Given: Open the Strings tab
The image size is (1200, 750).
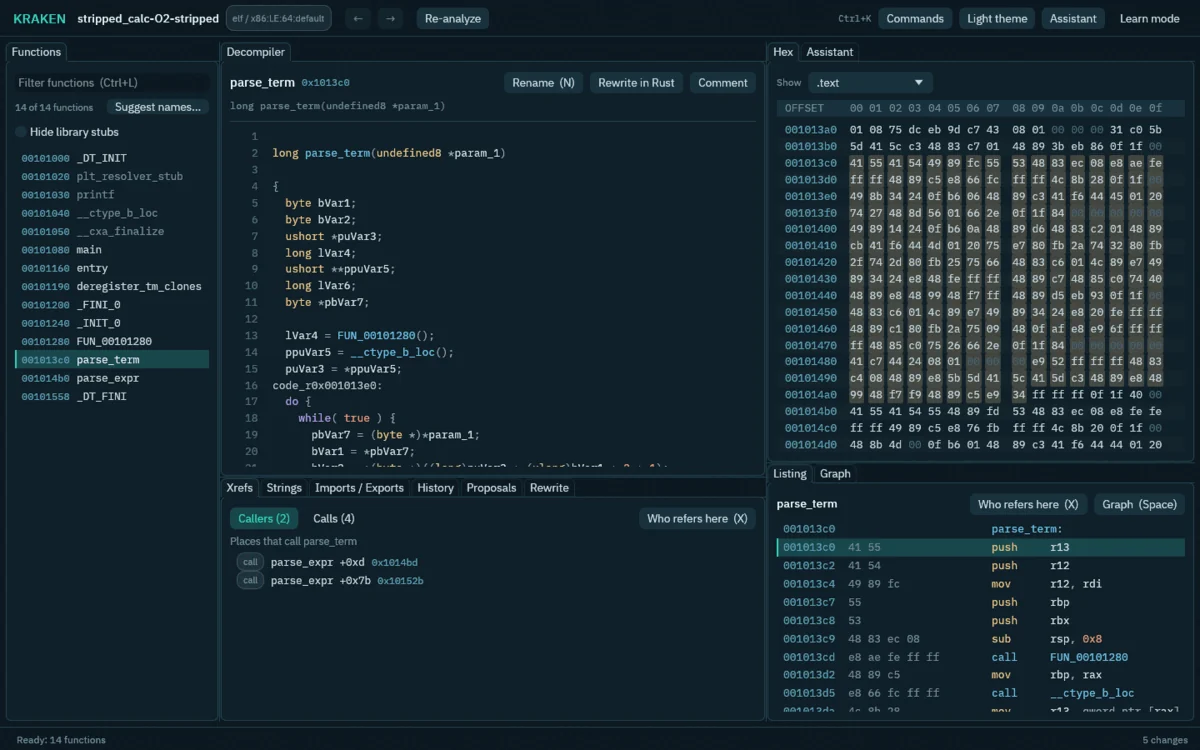Looking at the screenshot, I should click(284, 488).
